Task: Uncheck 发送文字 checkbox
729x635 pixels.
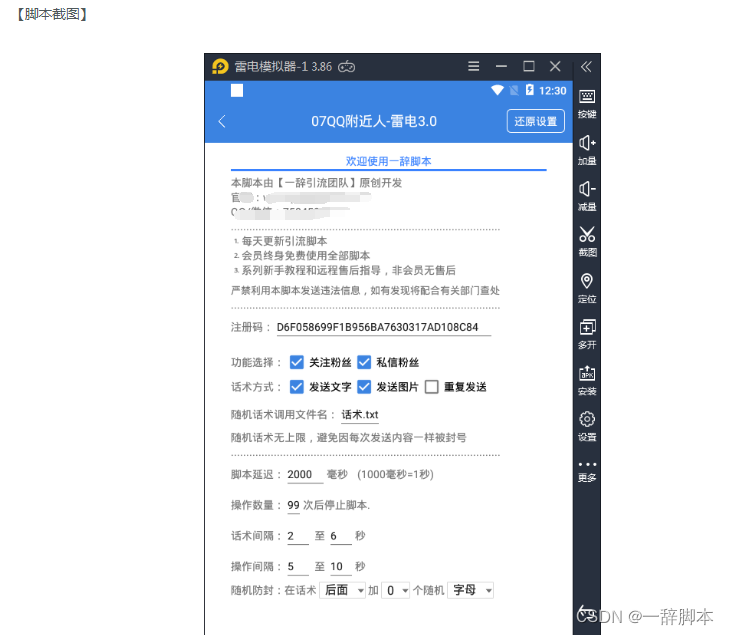Action: click(x=297, y=387)
